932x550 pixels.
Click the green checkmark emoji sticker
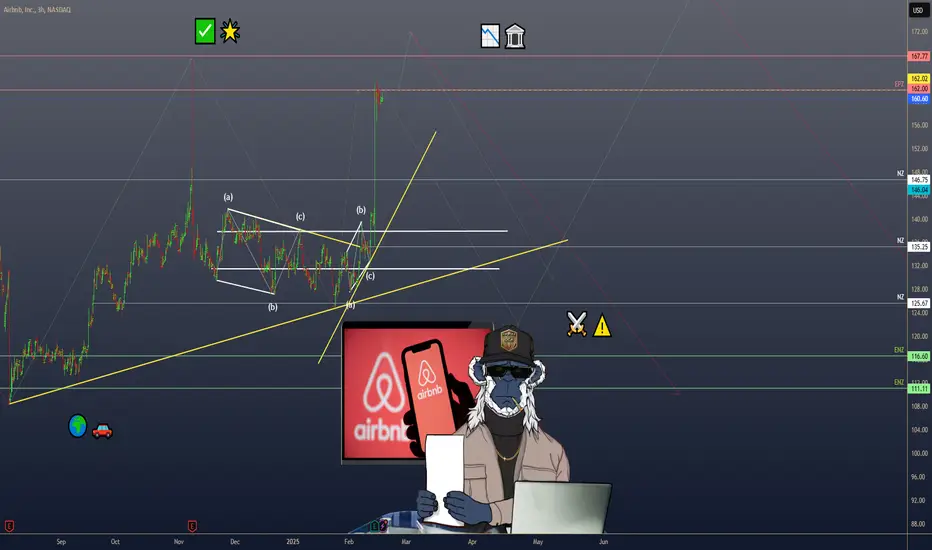coord(204,31)
